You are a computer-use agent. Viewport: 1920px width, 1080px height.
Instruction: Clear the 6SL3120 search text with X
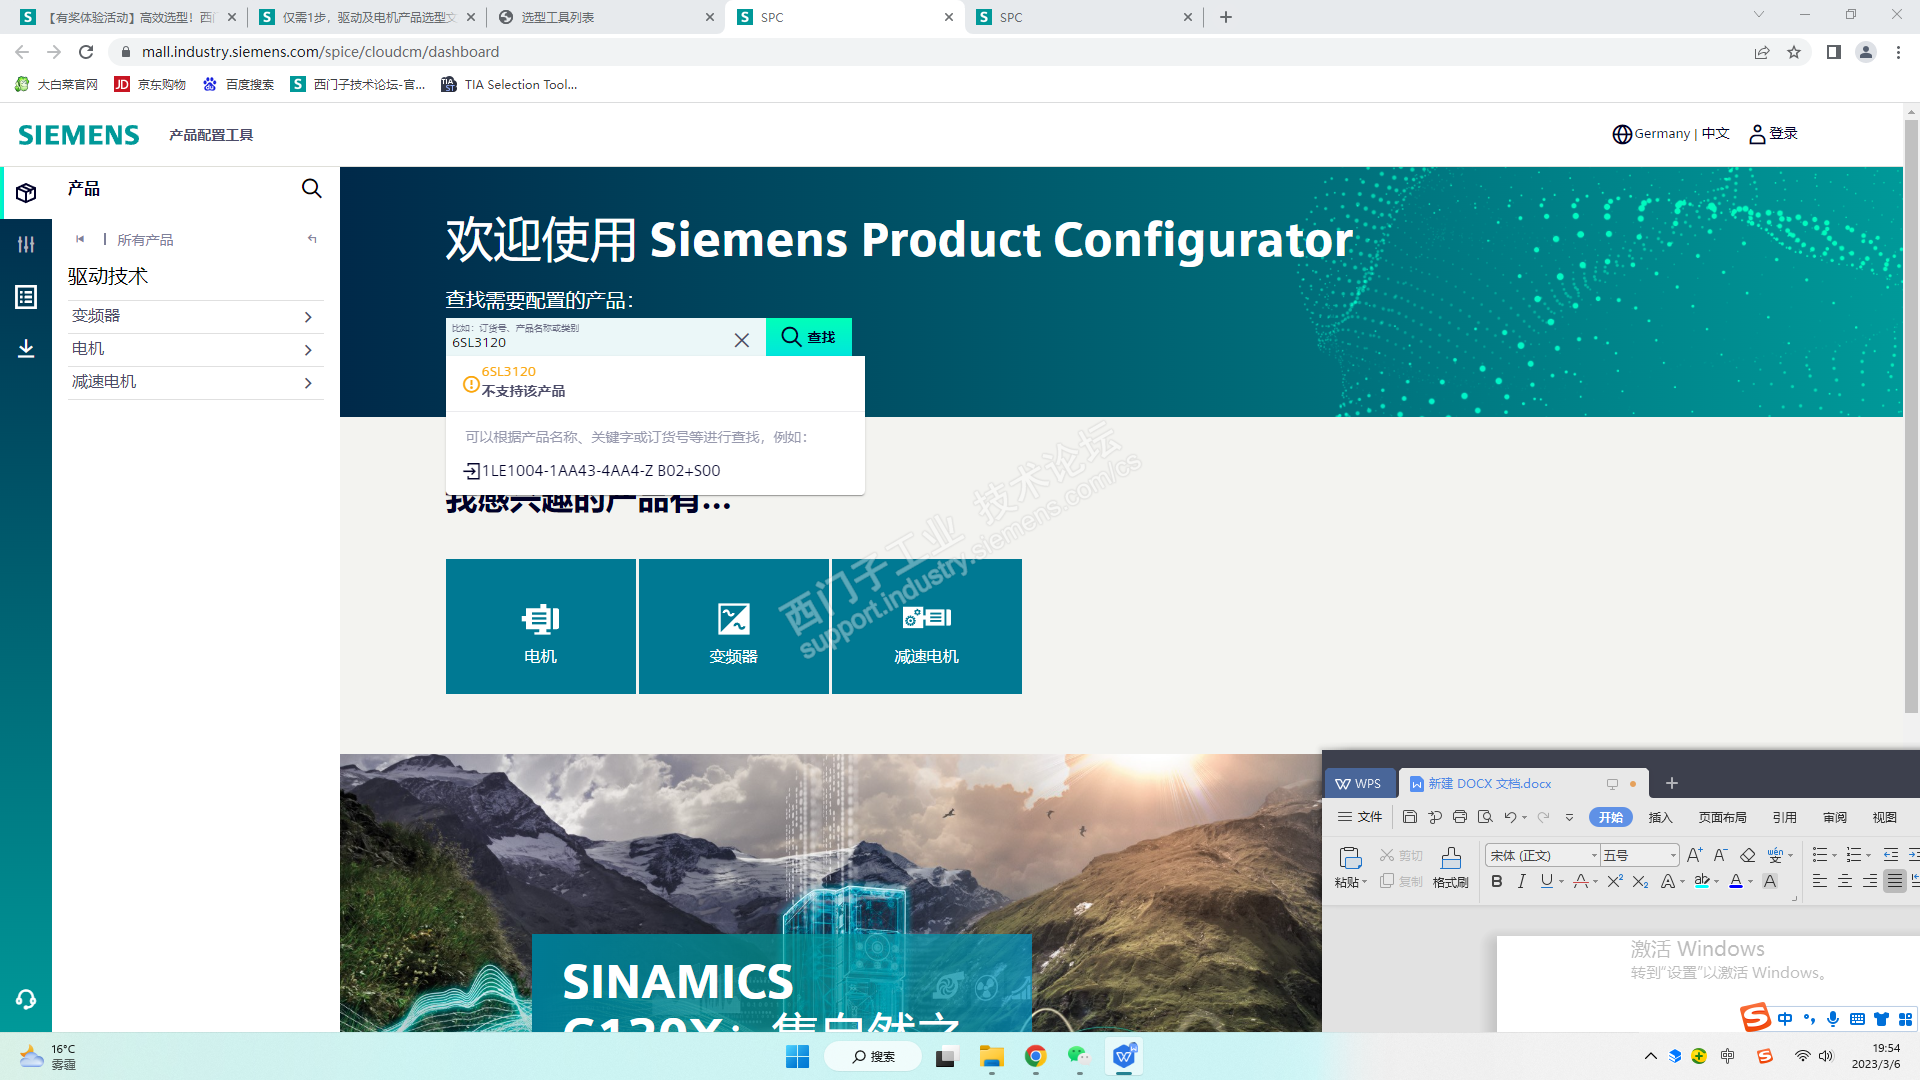point(742,340)
